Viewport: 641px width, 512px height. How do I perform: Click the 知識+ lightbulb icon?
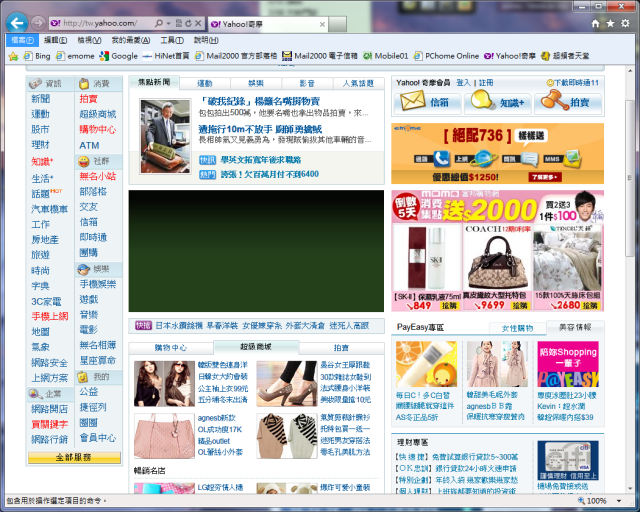click(x=482, y=99)
